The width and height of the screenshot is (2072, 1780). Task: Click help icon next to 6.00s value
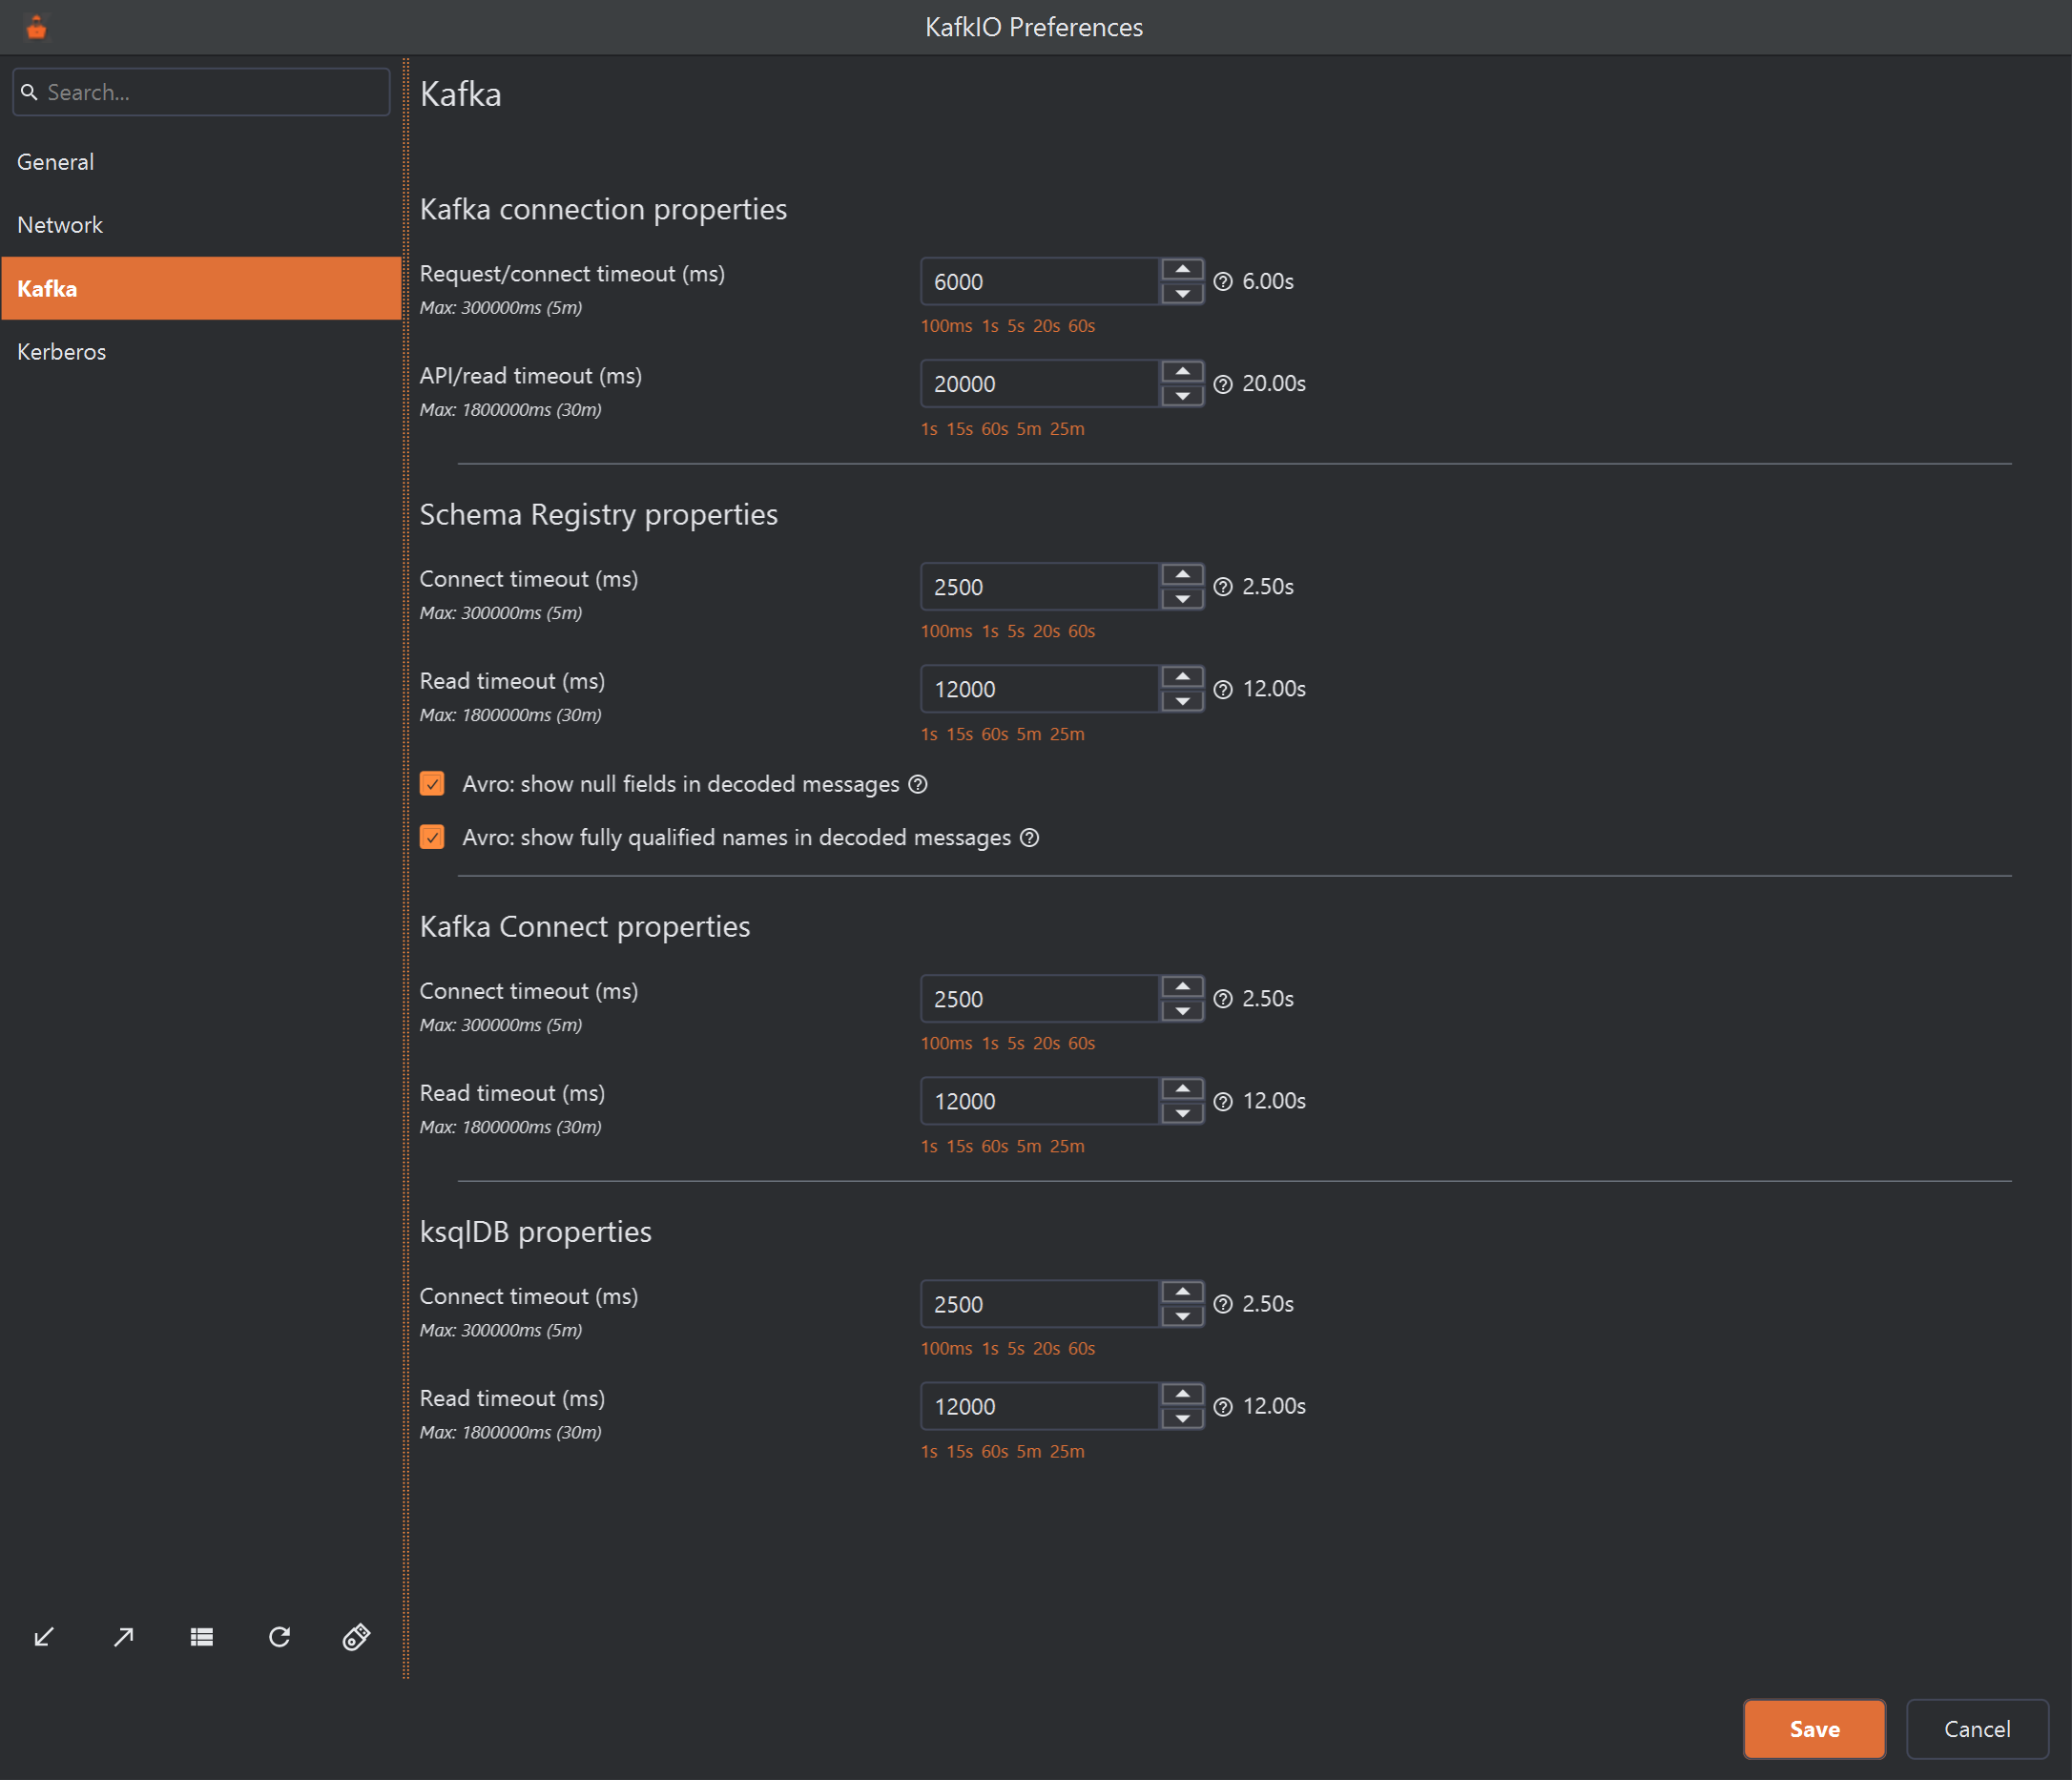(x=1222, y=282)
